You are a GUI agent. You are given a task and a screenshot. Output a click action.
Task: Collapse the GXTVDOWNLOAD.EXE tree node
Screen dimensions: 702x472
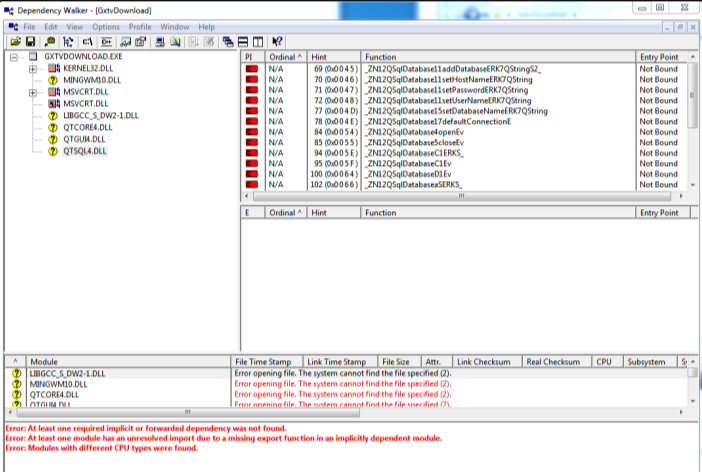(16, 58)
